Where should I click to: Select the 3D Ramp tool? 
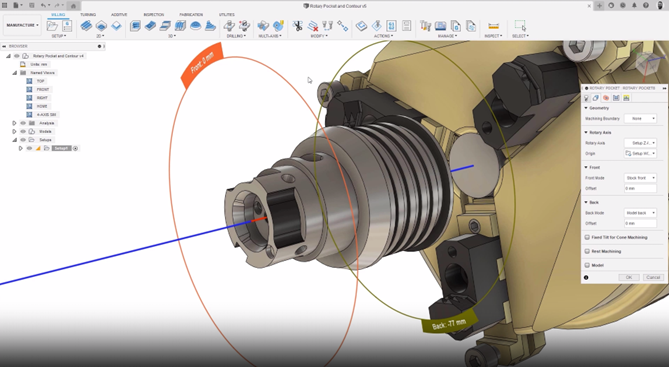click(210, 26)
